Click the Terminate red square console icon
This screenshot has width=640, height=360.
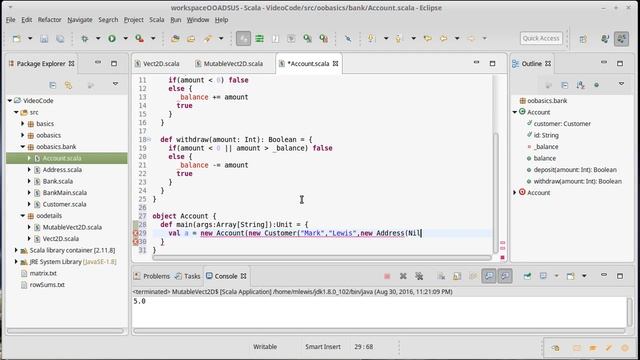(387, 276)
